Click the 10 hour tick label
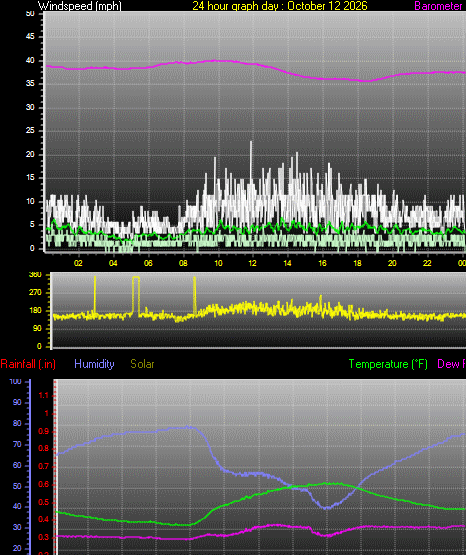 click(x=218, y=263)
